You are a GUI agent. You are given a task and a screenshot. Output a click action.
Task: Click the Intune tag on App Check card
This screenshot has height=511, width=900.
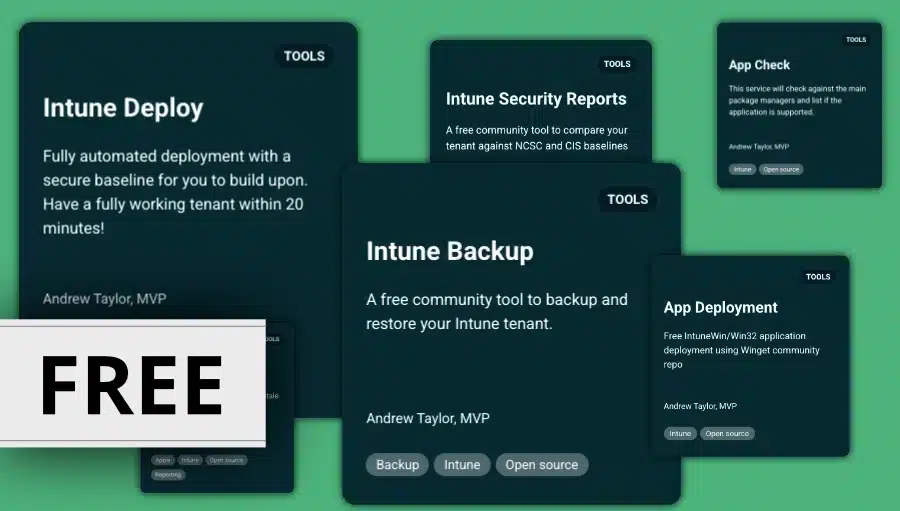(742, 169)
